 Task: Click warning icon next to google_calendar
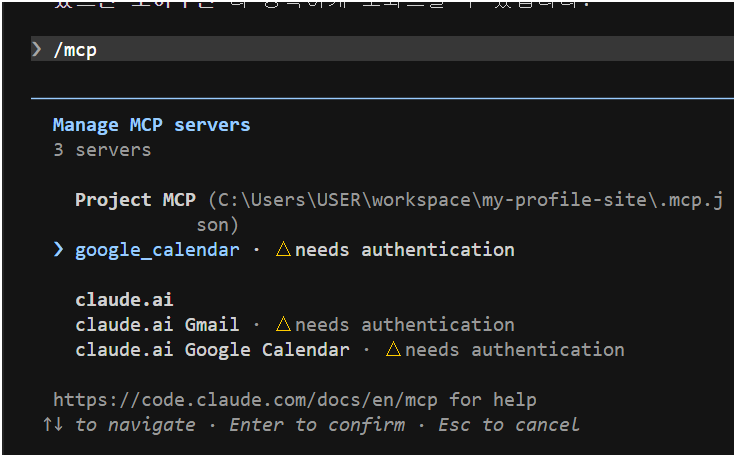pyautogui.click(x=283, y=249)
